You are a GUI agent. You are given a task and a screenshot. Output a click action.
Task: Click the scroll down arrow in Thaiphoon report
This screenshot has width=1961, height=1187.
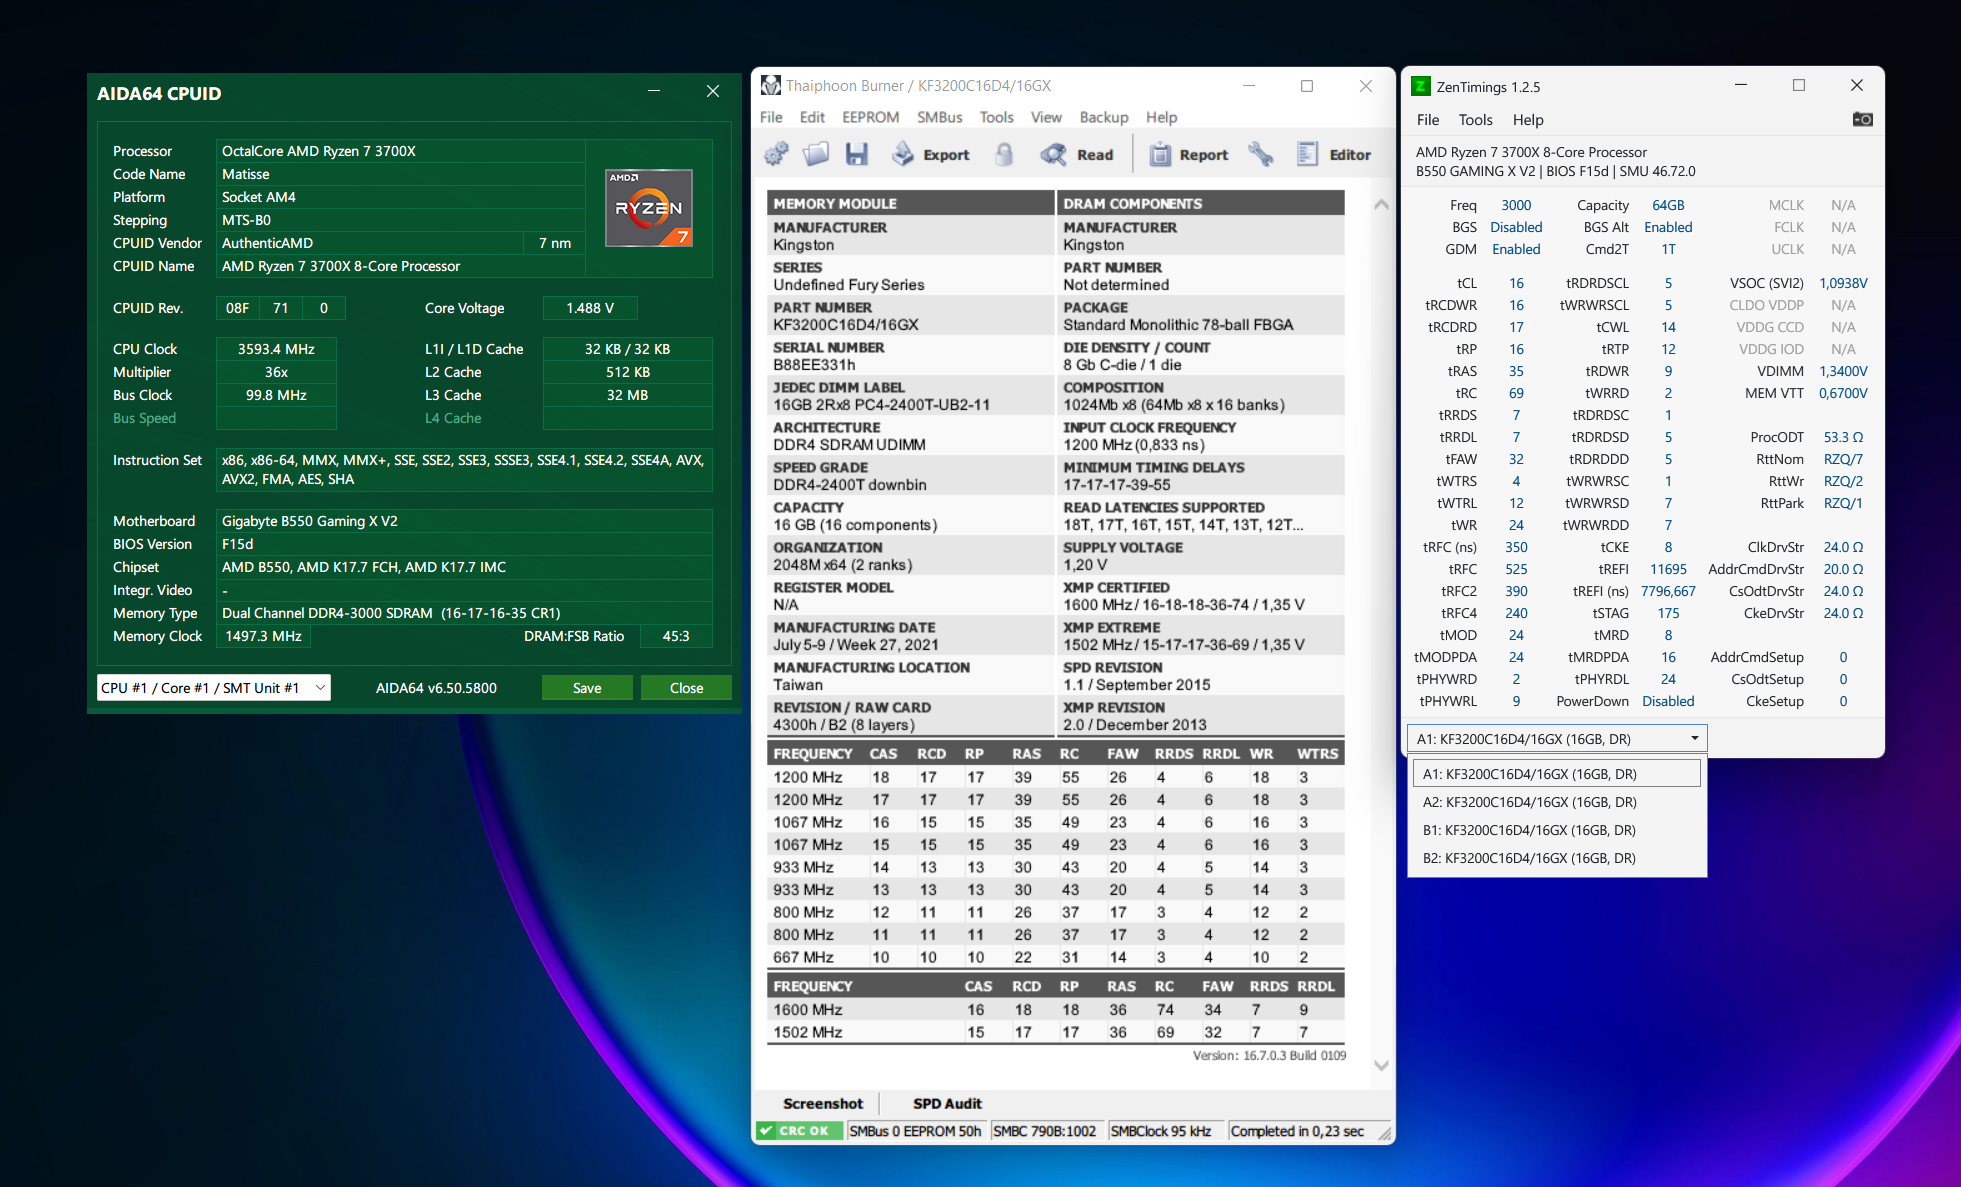[1381, 1065]
